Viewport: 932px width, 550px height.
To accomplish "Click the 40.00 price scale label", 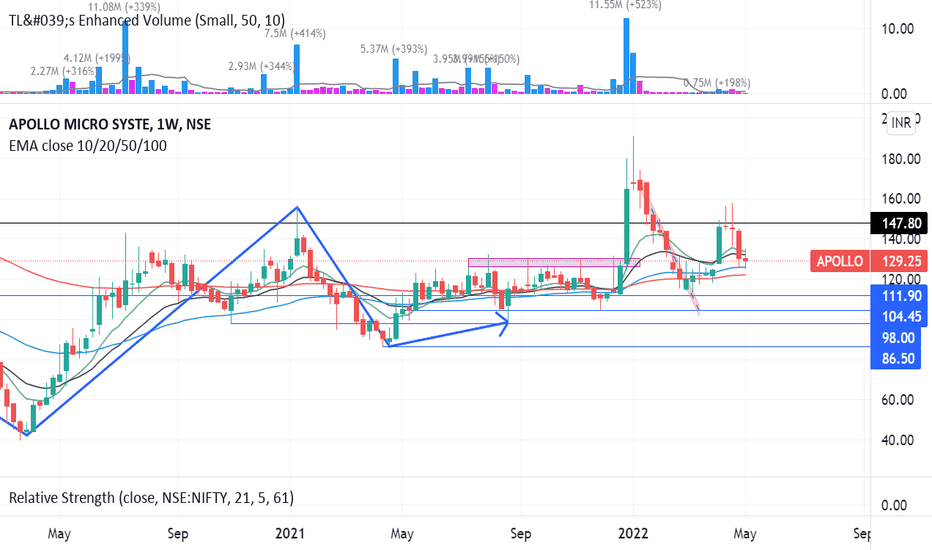I will pyautogui.click(x=898, y=440).
